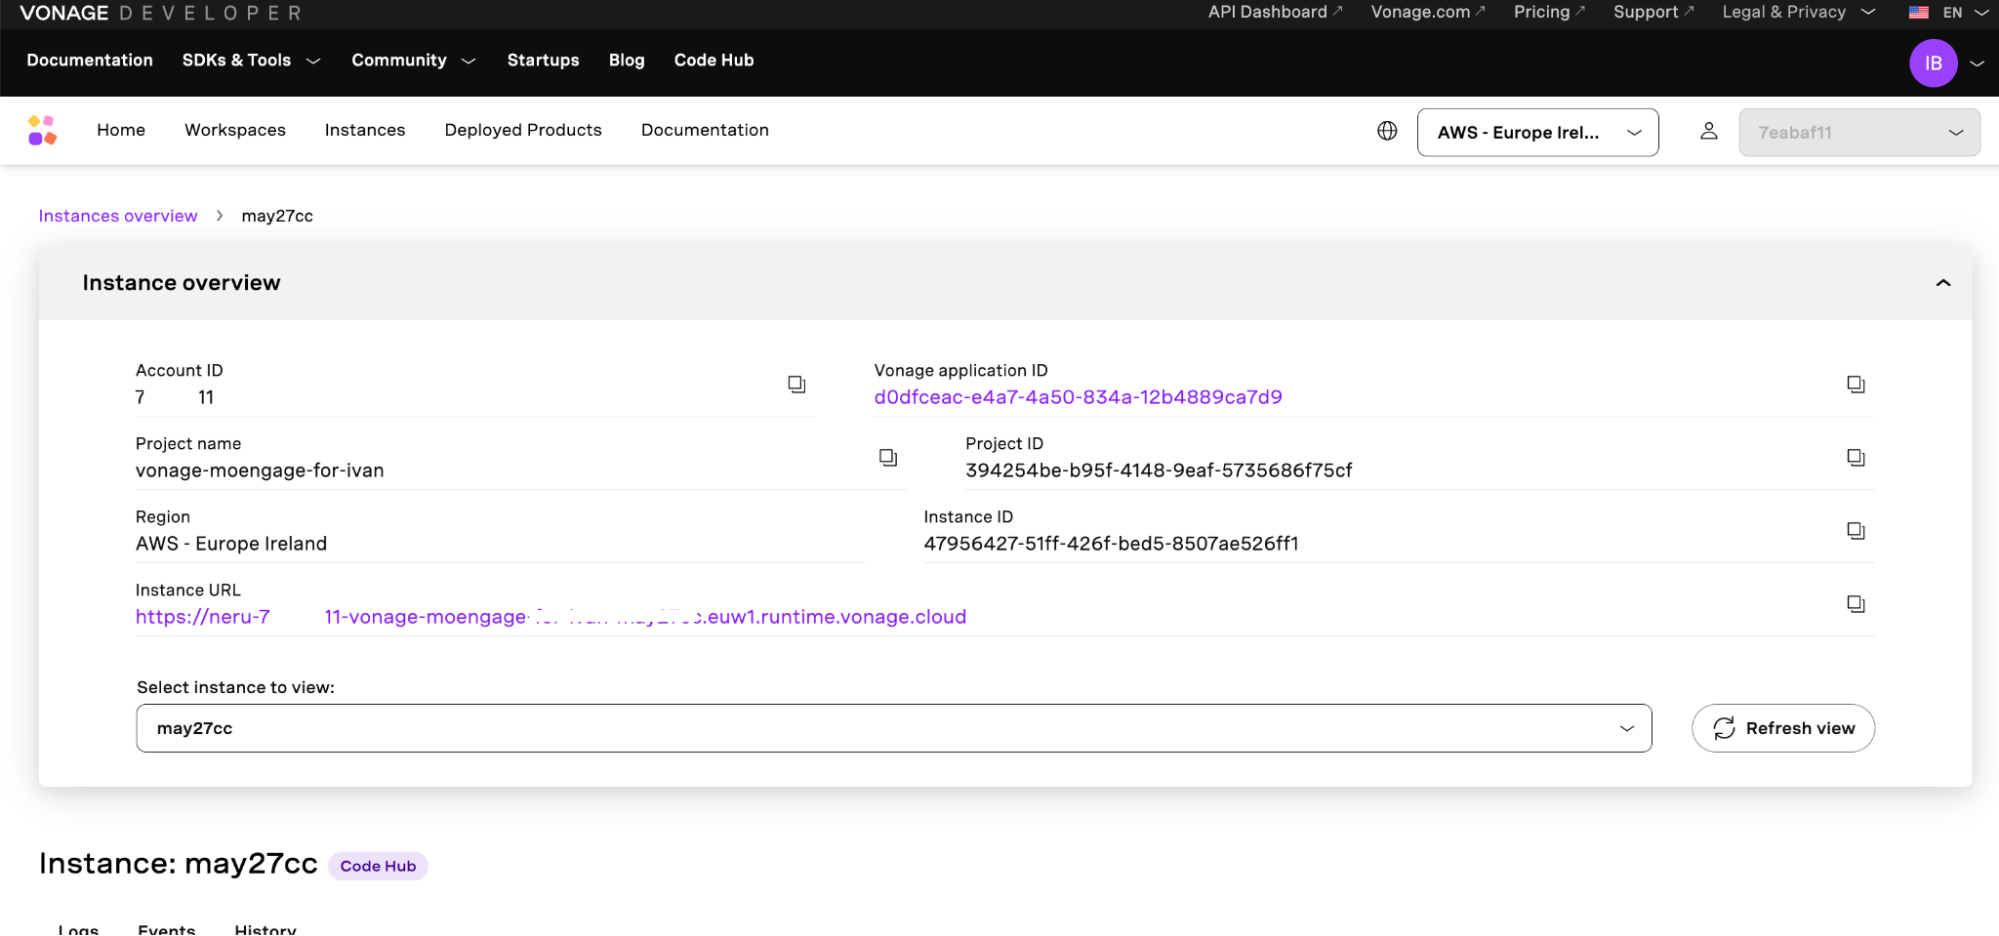Go to the Startups page
Image resolution: width=1999 pixels, height=936 pixels.
point(543,60)
